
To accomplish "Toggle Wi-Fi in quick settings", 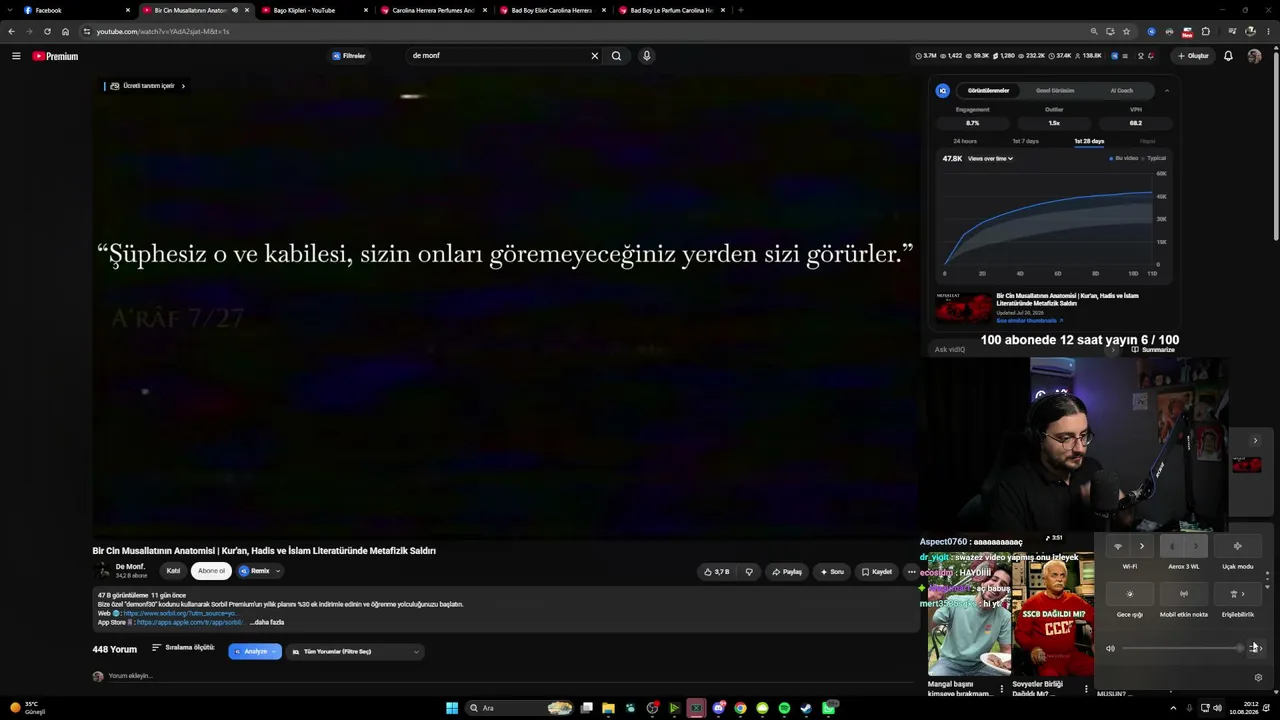I will coord(1118,546).
